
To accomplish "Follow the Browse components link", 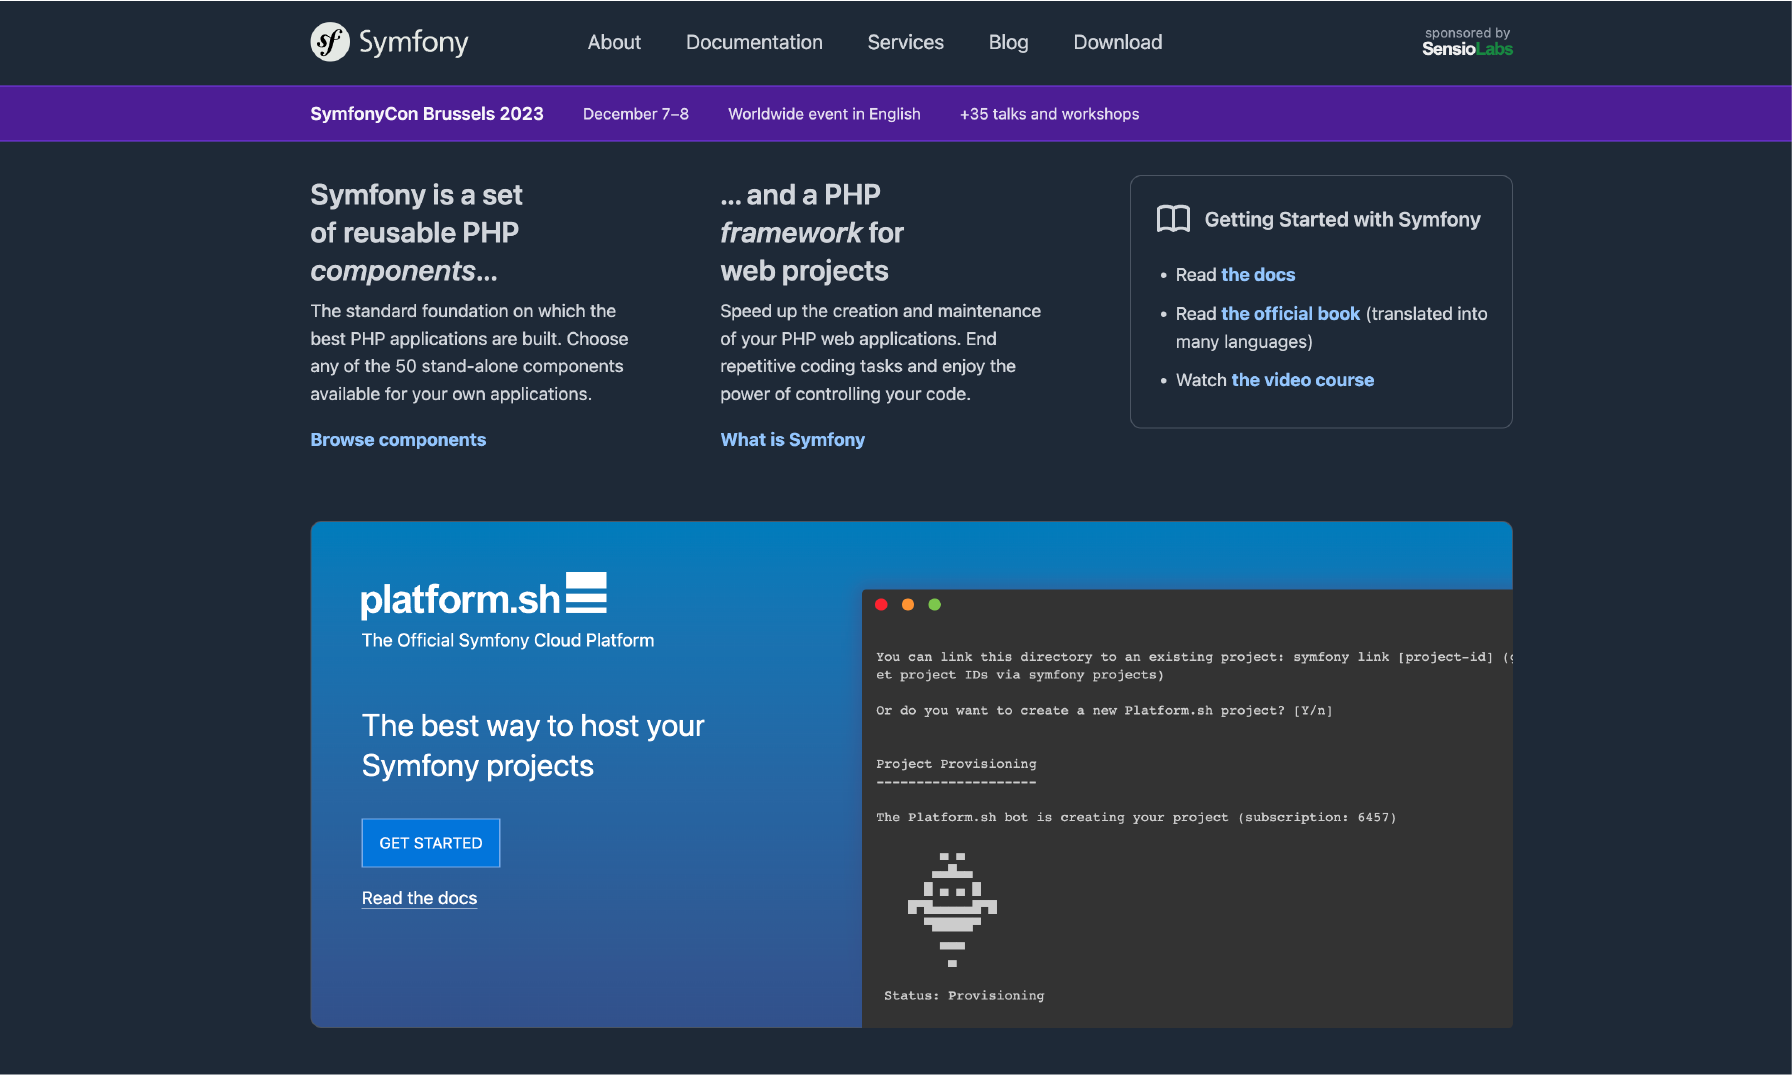I will tap(398, 439).
